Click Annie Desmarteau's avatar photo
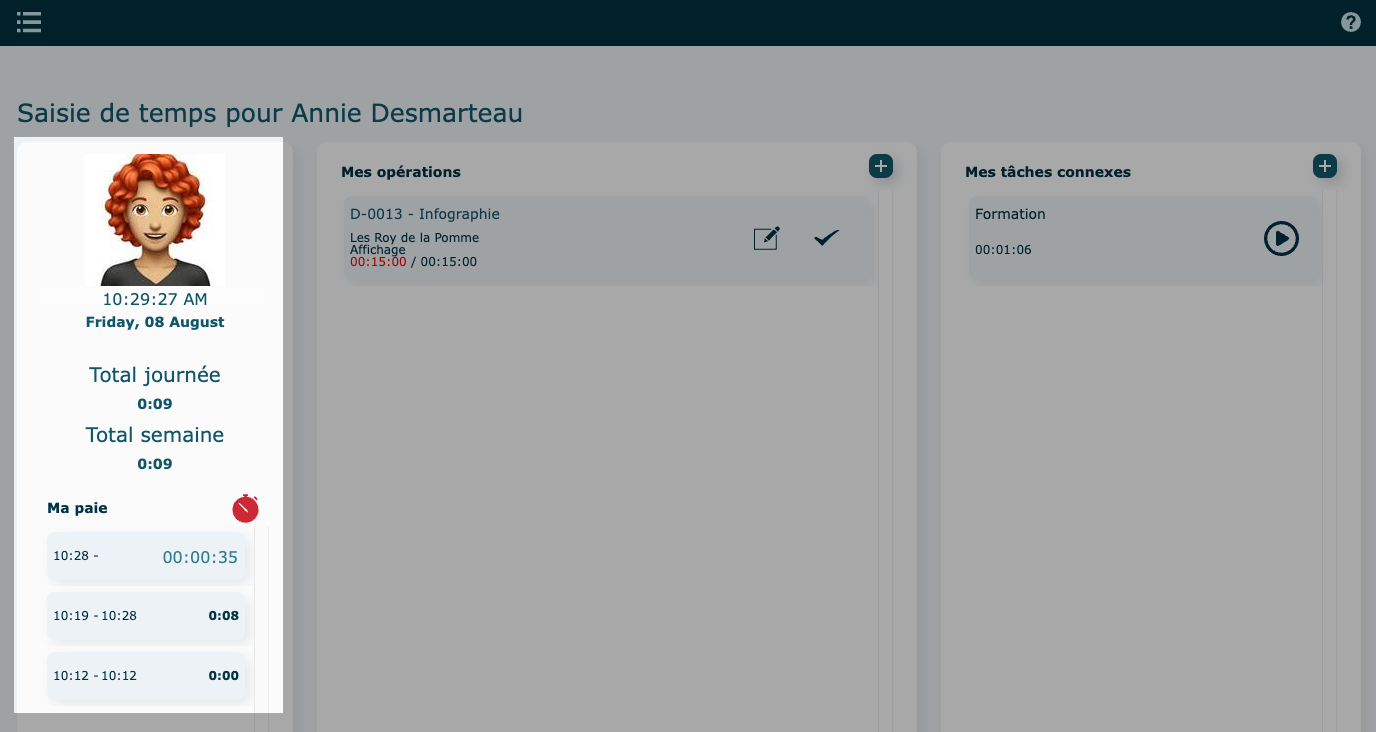The image size is (1376, 732). point(155,220)
